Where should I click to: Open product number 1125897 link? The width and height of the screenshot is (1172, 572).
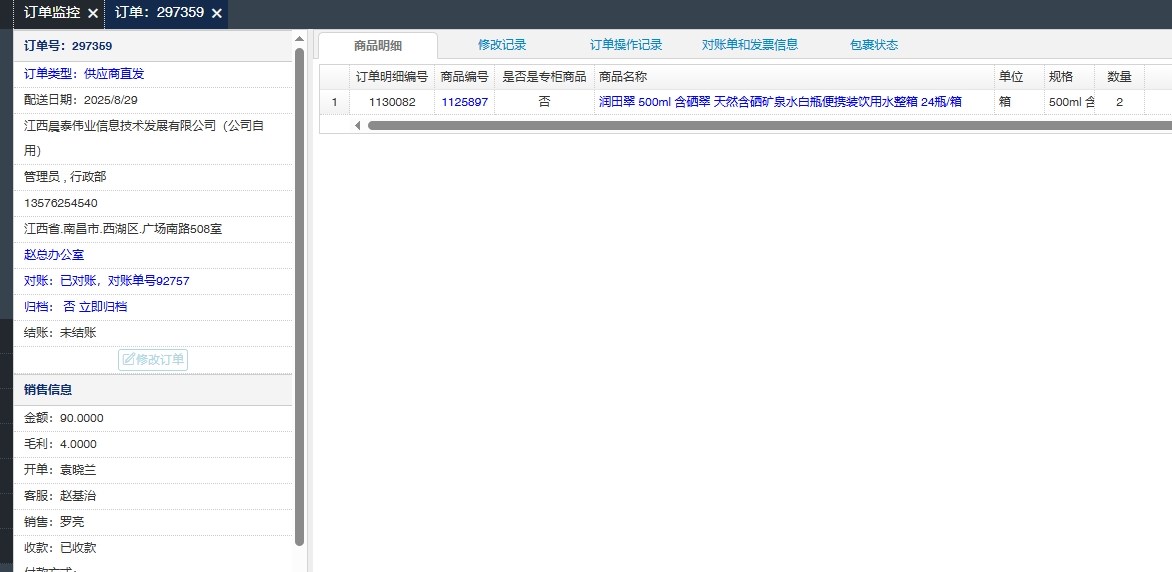pyautogui.click(x=464, y=102)
